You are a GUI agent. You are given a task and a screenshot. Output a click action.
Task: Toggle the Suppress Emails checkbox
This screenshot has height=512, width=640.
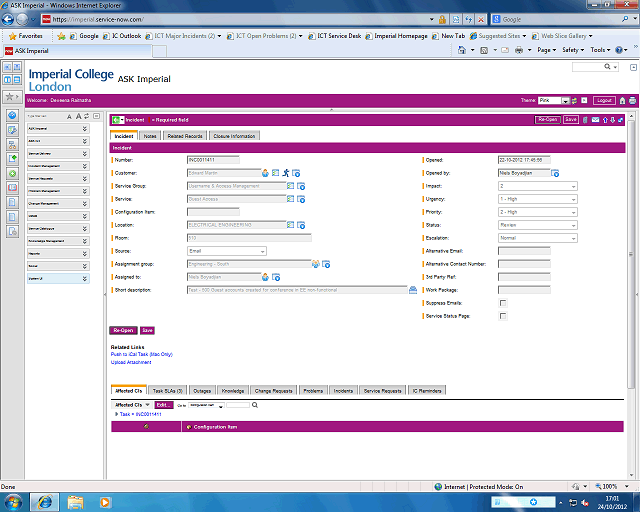coord(502,303)
